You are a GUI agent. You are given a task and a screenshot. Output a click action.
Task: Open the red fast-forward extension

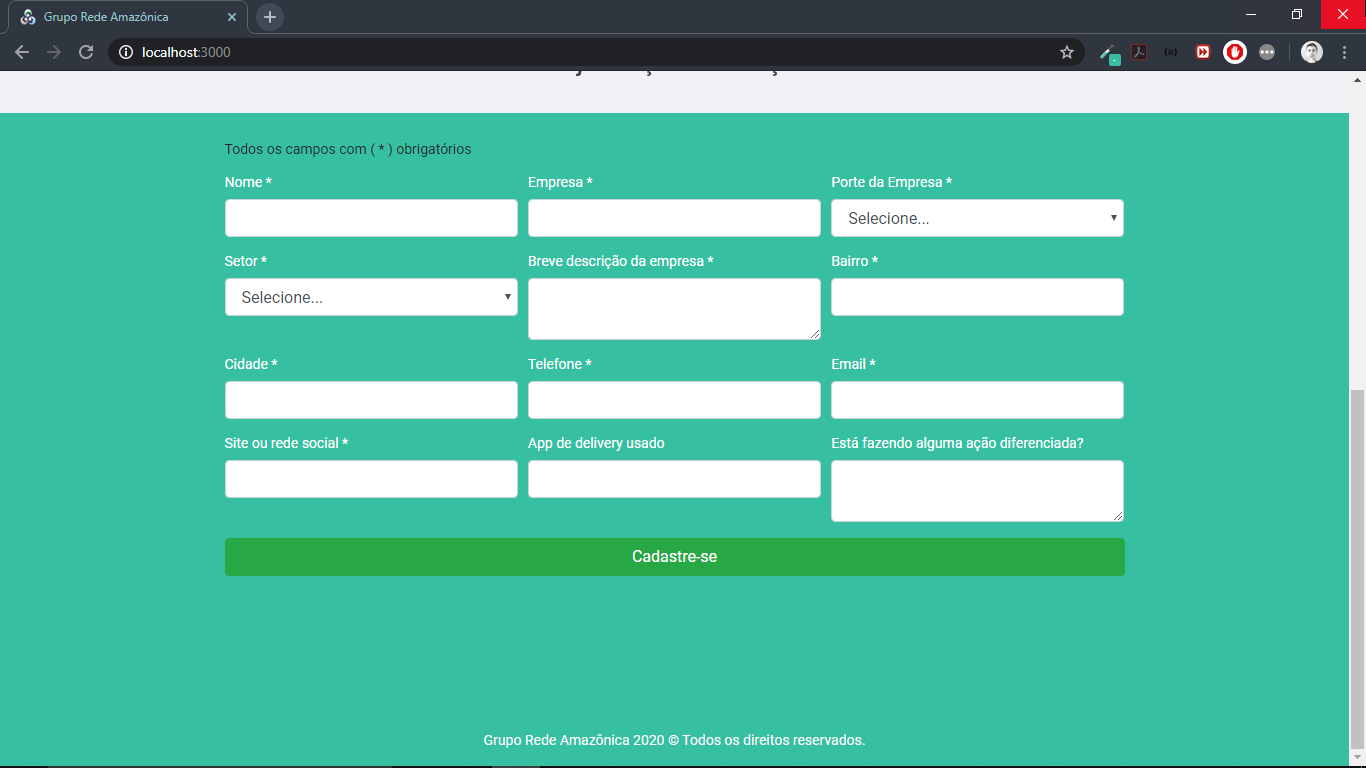pyautogui.click(x=1203, y=52)
